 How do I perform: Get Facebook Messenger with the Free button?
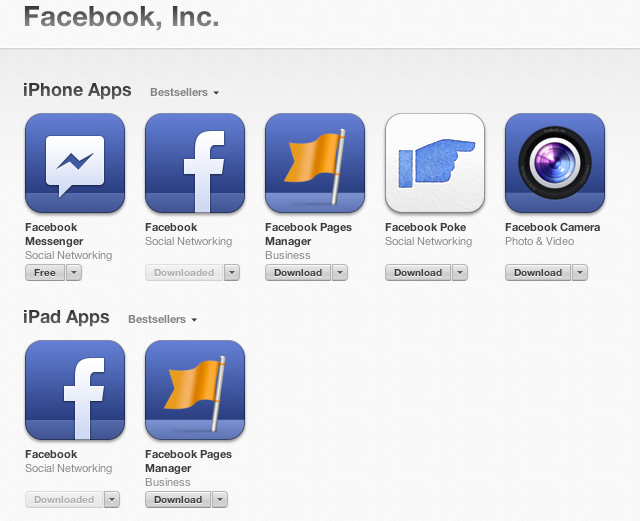45,272
